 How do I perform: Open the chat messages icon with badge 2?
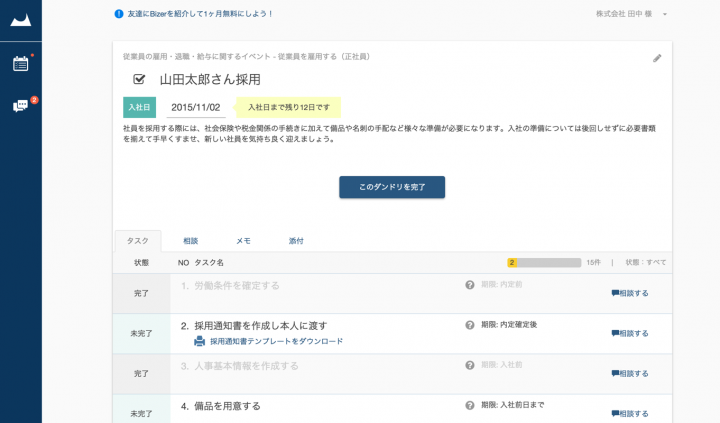pos(21,106)
